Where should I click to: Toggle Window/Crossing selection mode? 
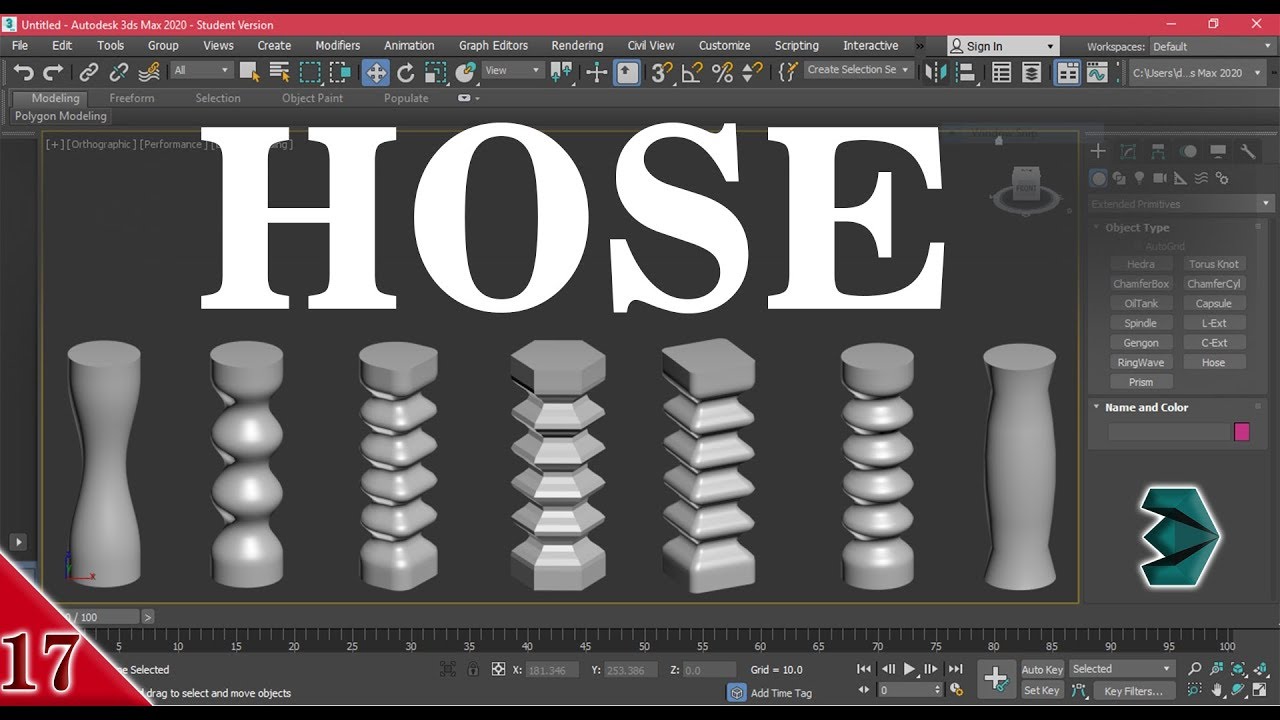(341, 72)
